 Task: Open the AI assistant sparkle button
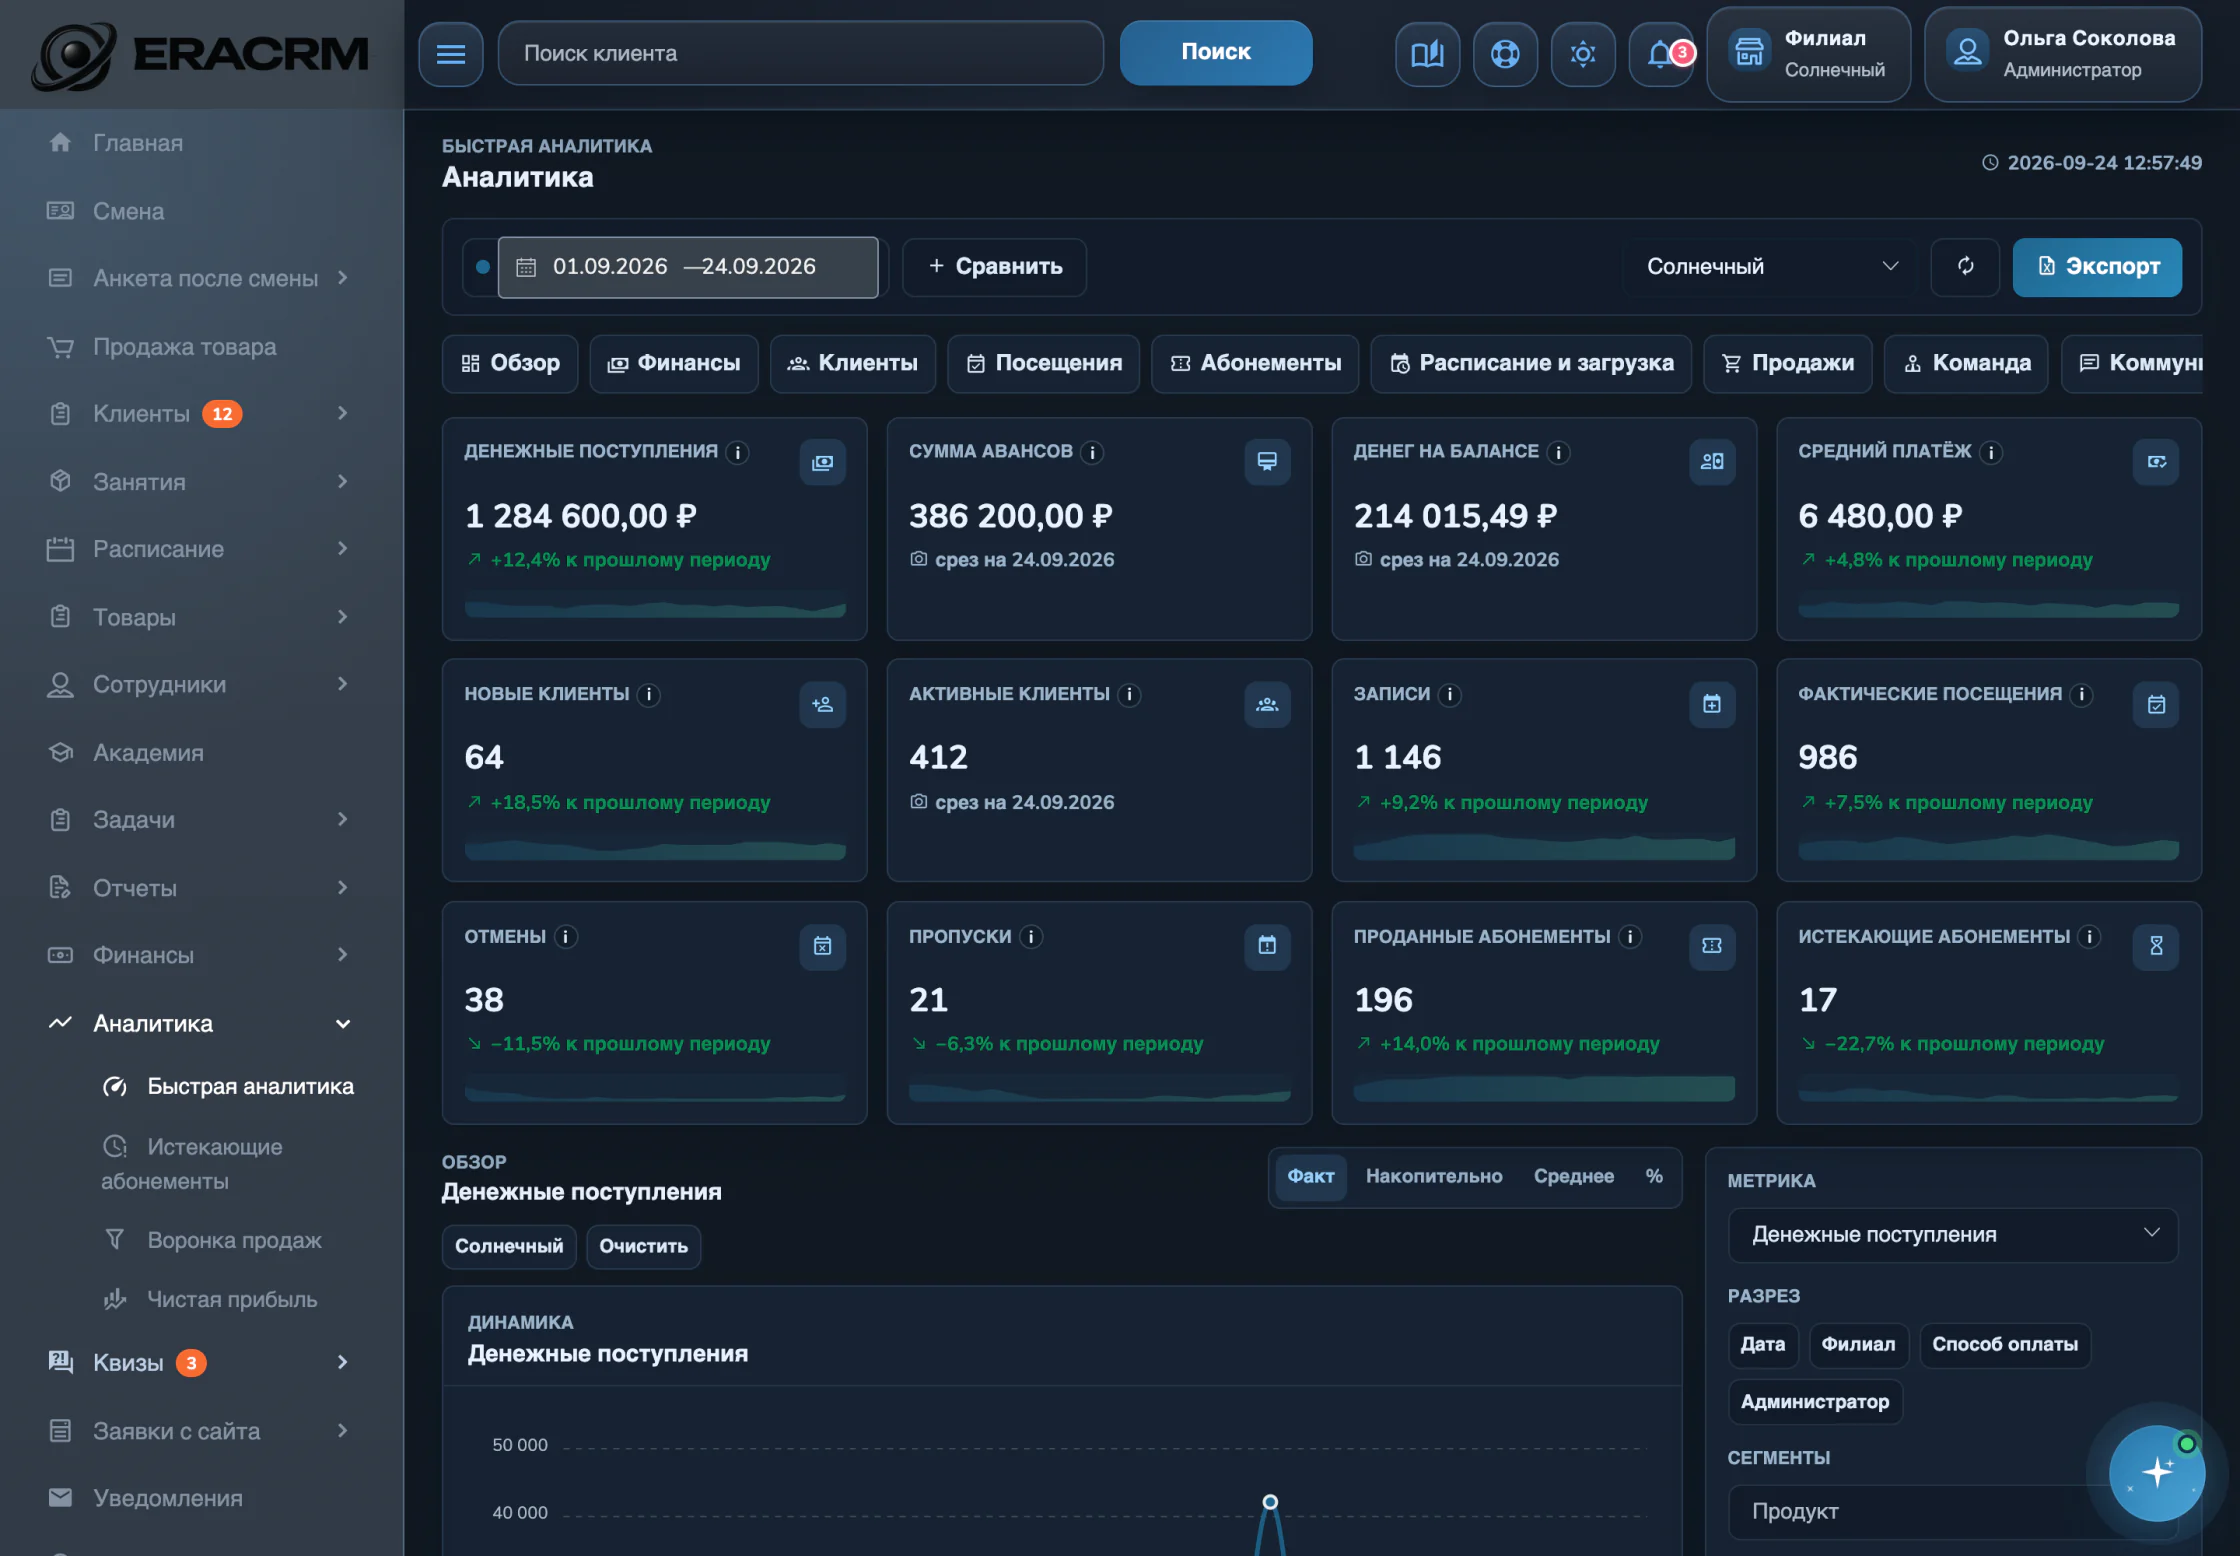(x=2157, y=1472)
